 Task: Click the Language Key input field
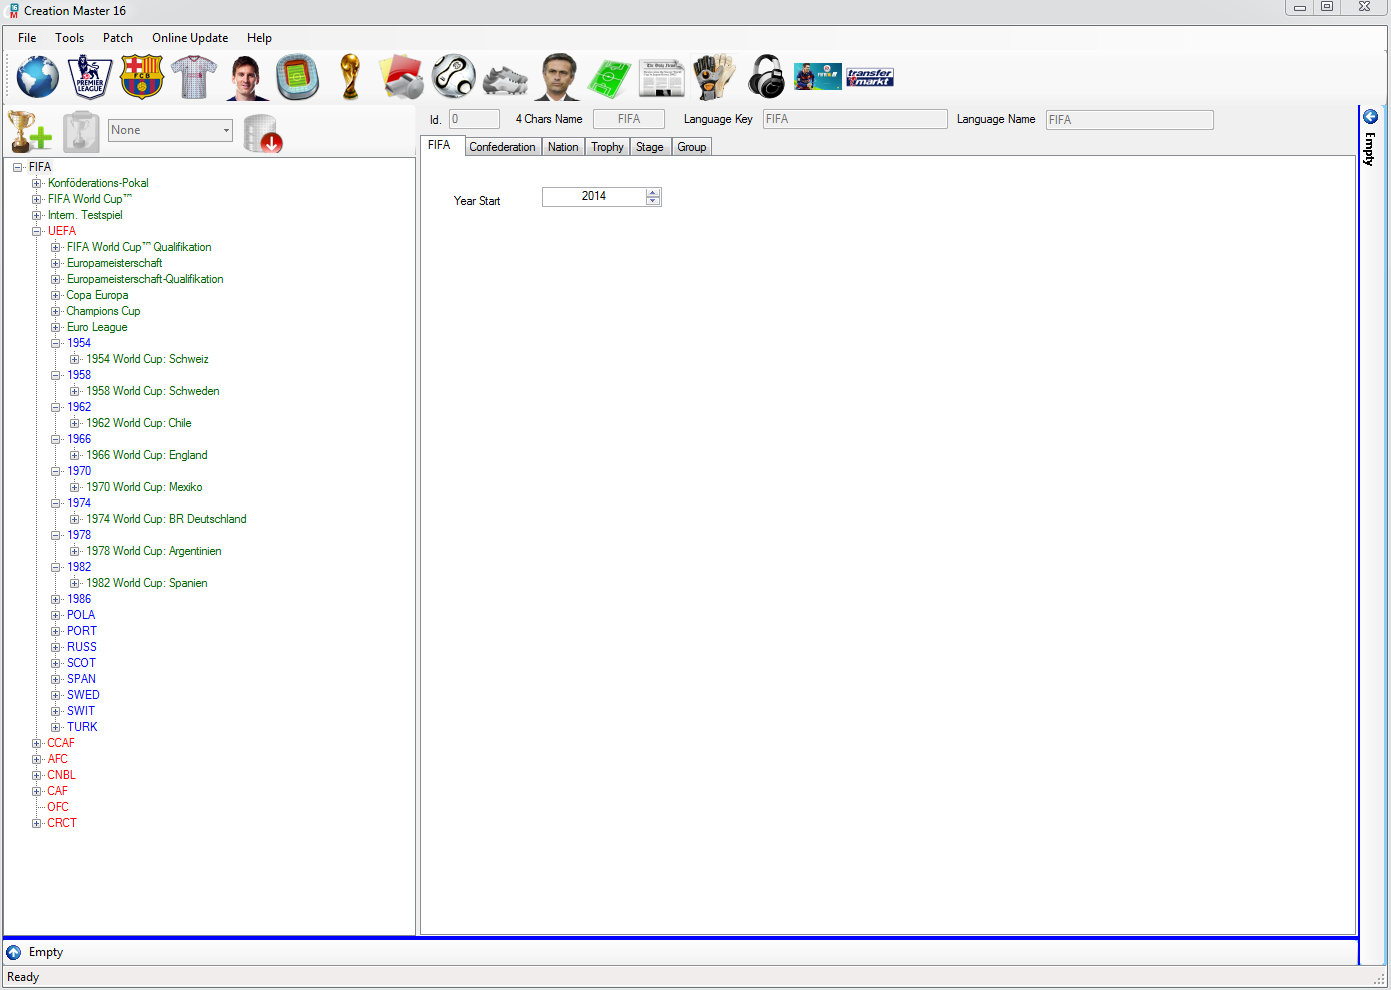click(x=854, y=119)
